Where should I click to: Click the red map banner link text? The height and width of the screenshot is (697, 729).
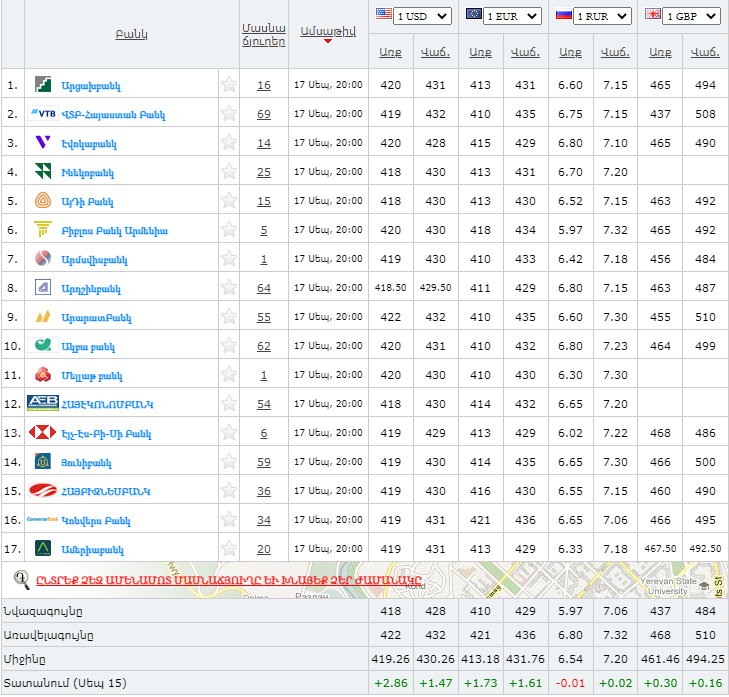point(229,580)
